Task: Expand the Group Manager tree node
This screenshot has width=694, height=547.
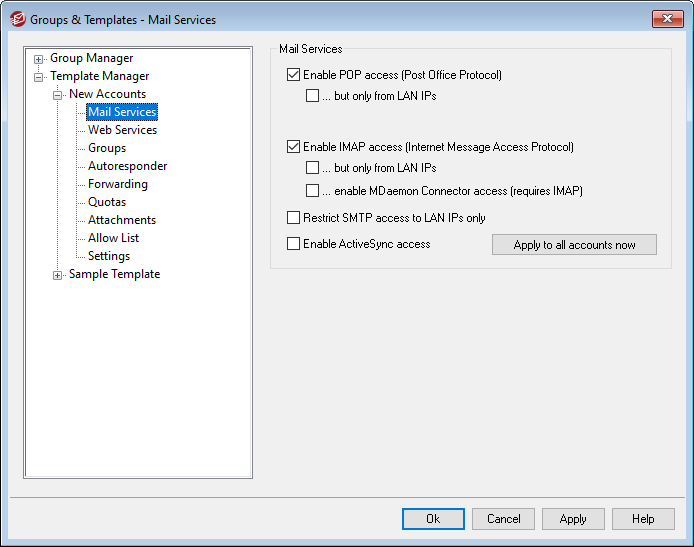Action: 39,59
